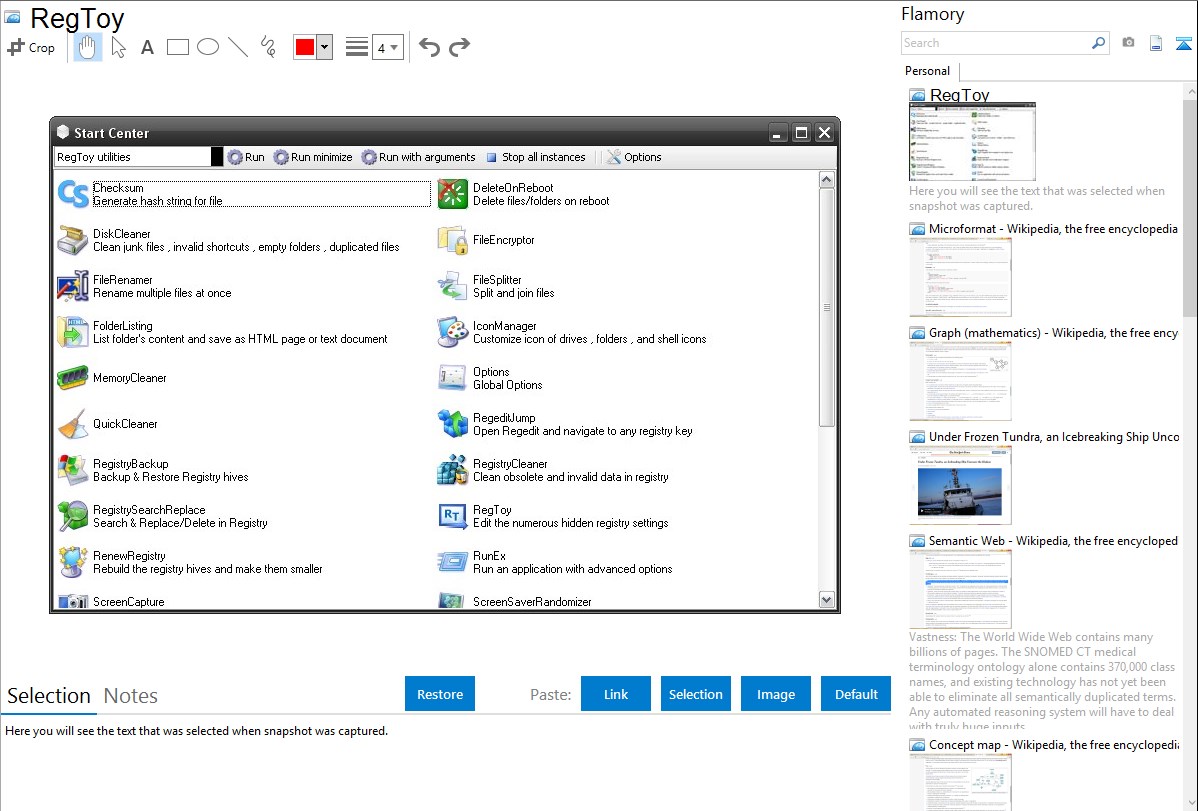Select the MemoryCleaner utility icon

pyautogui.click(x=73, y=378)
